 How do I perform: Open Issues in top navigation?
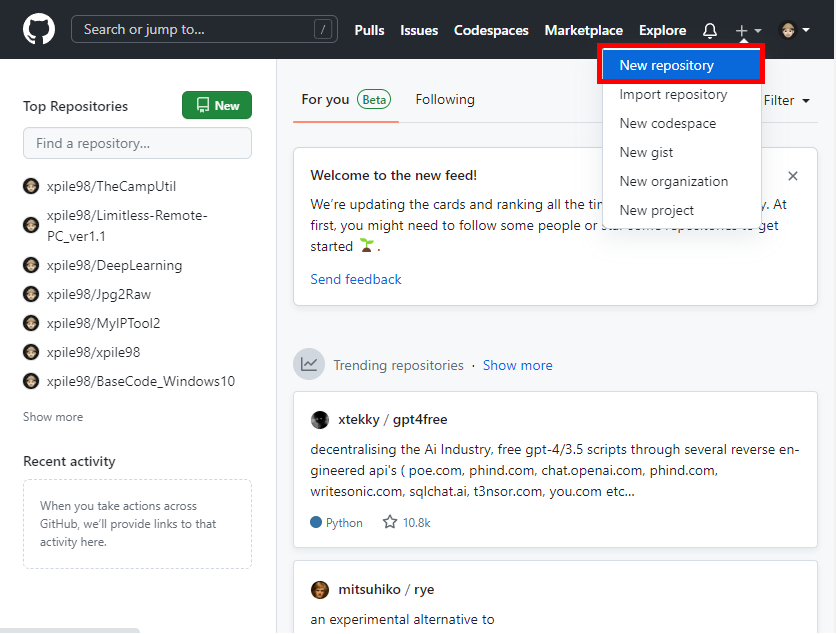(419, 30)
